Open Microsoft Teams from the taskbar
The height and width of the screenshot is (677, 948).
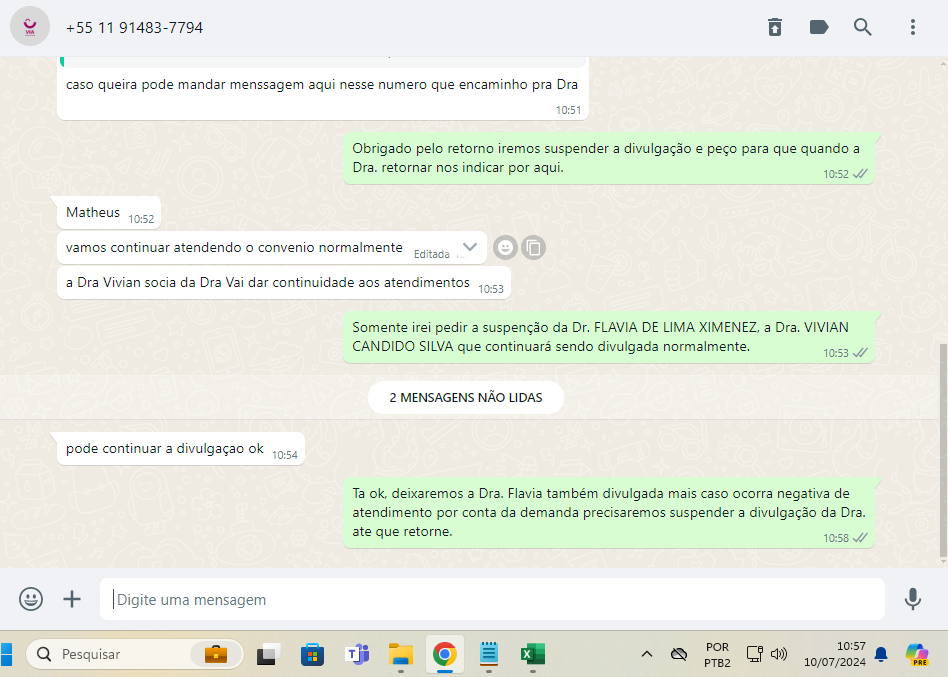coord(357,655)
